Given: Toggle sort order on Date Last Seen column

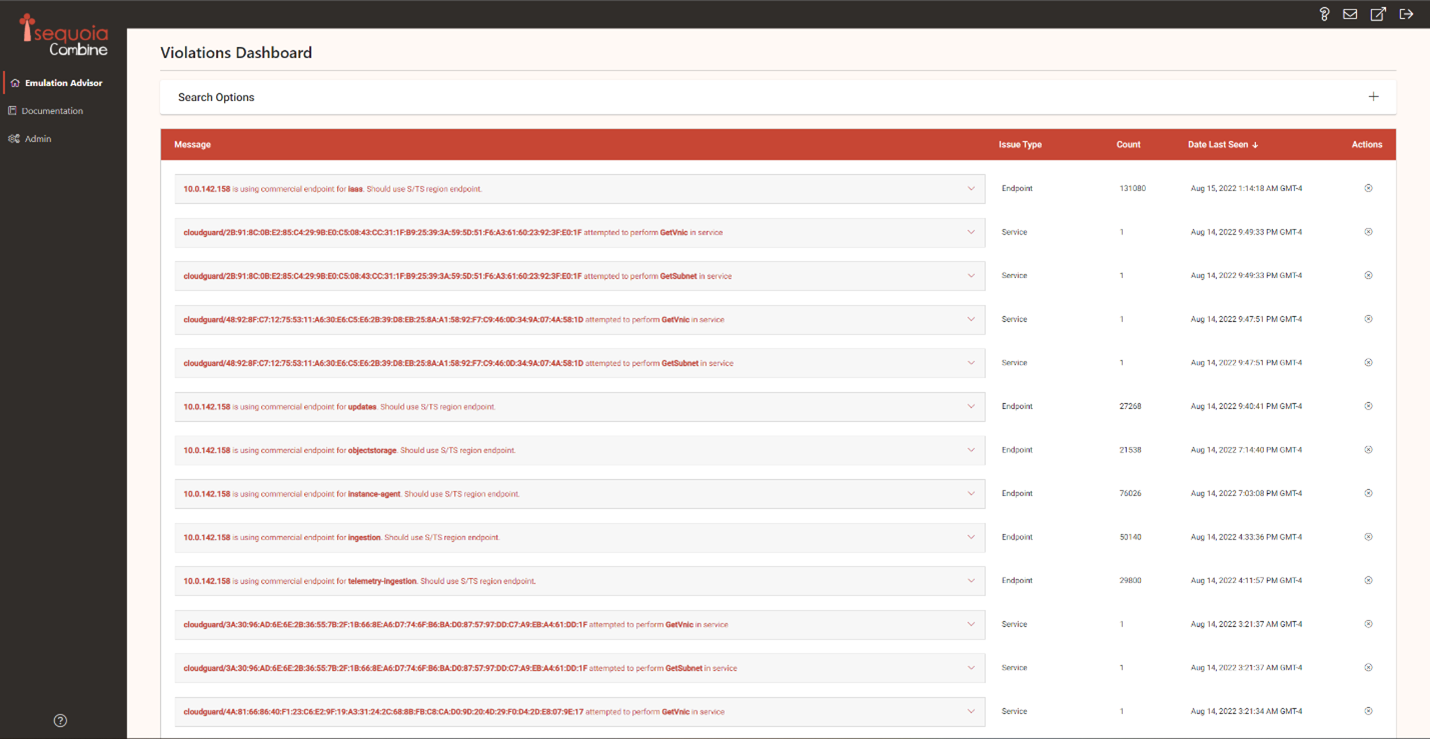Looking at the screenshot, I should coord(1222,144).
